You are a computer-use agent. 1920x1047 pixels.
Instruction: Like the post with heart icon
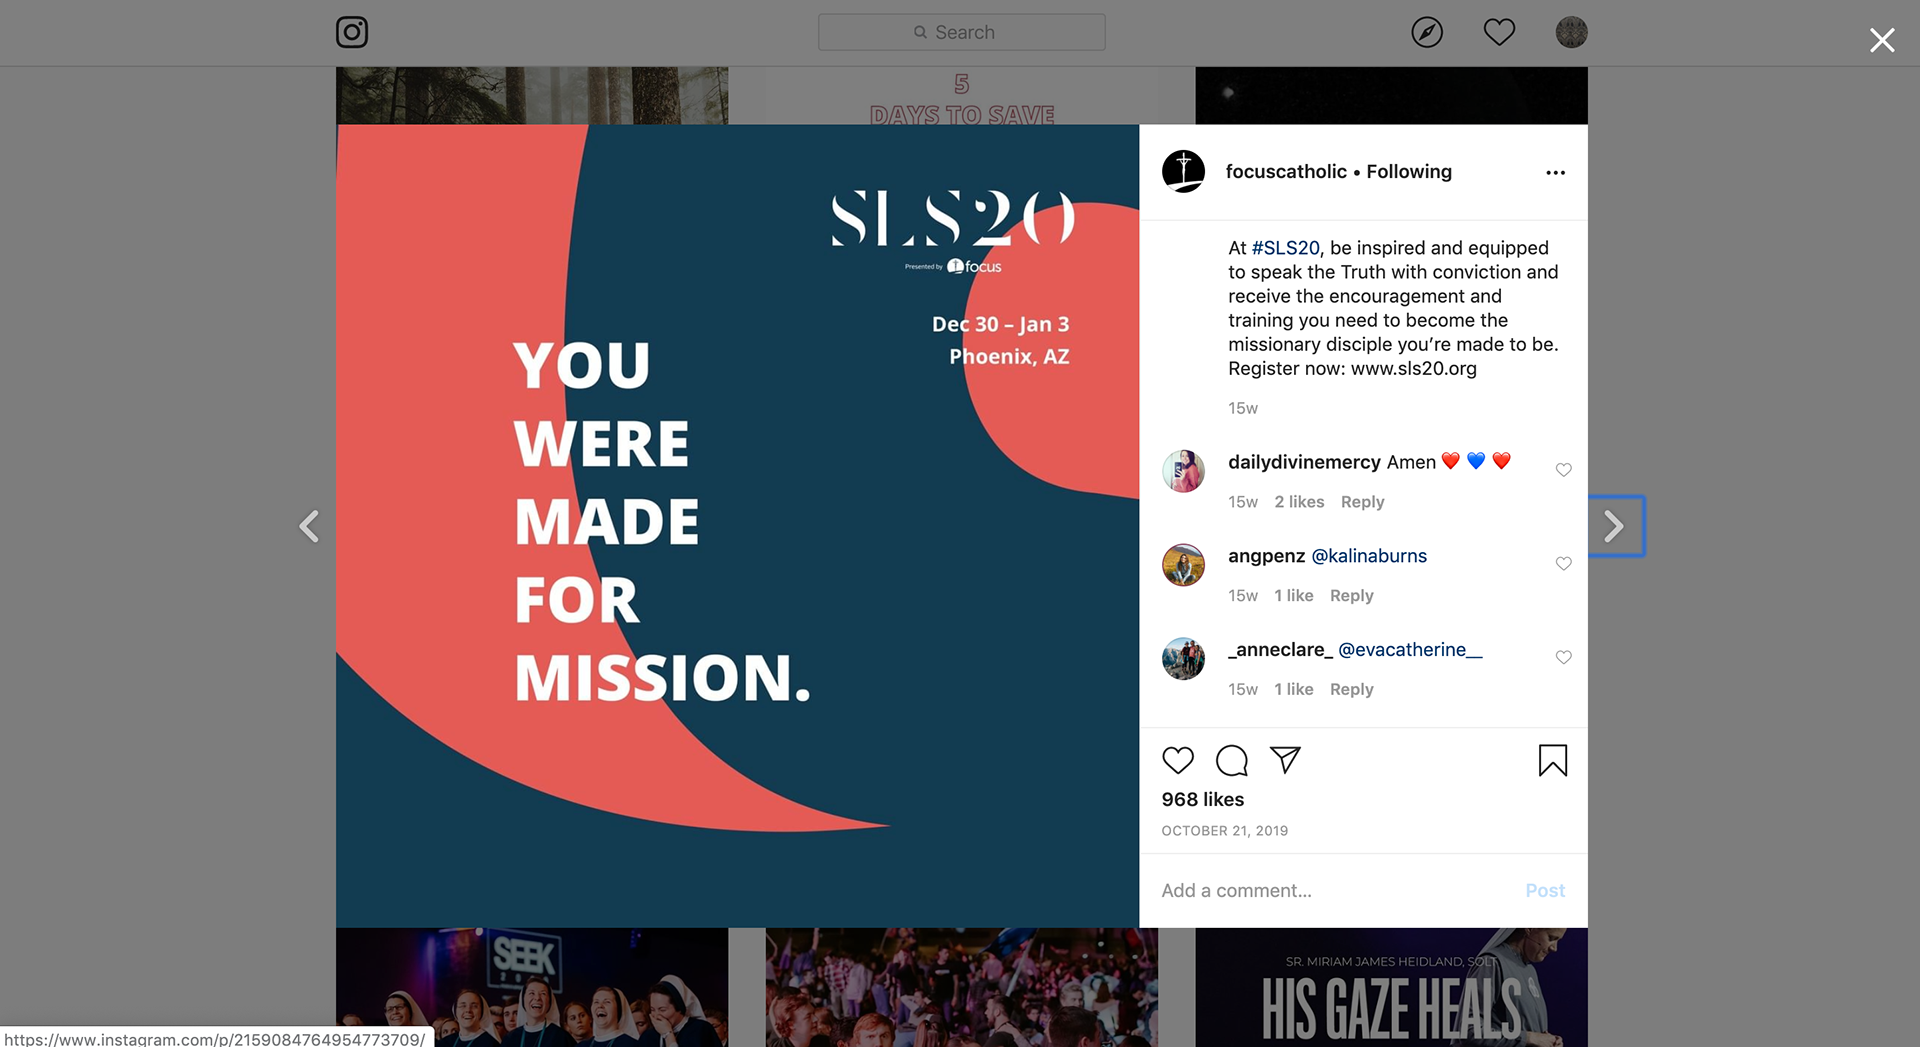(x=1178, y=760)
